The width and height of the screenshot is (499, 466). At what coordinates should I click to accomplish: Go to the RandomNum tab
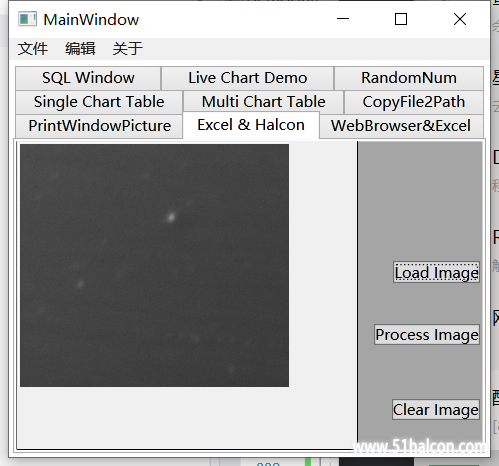pos(409,78)
